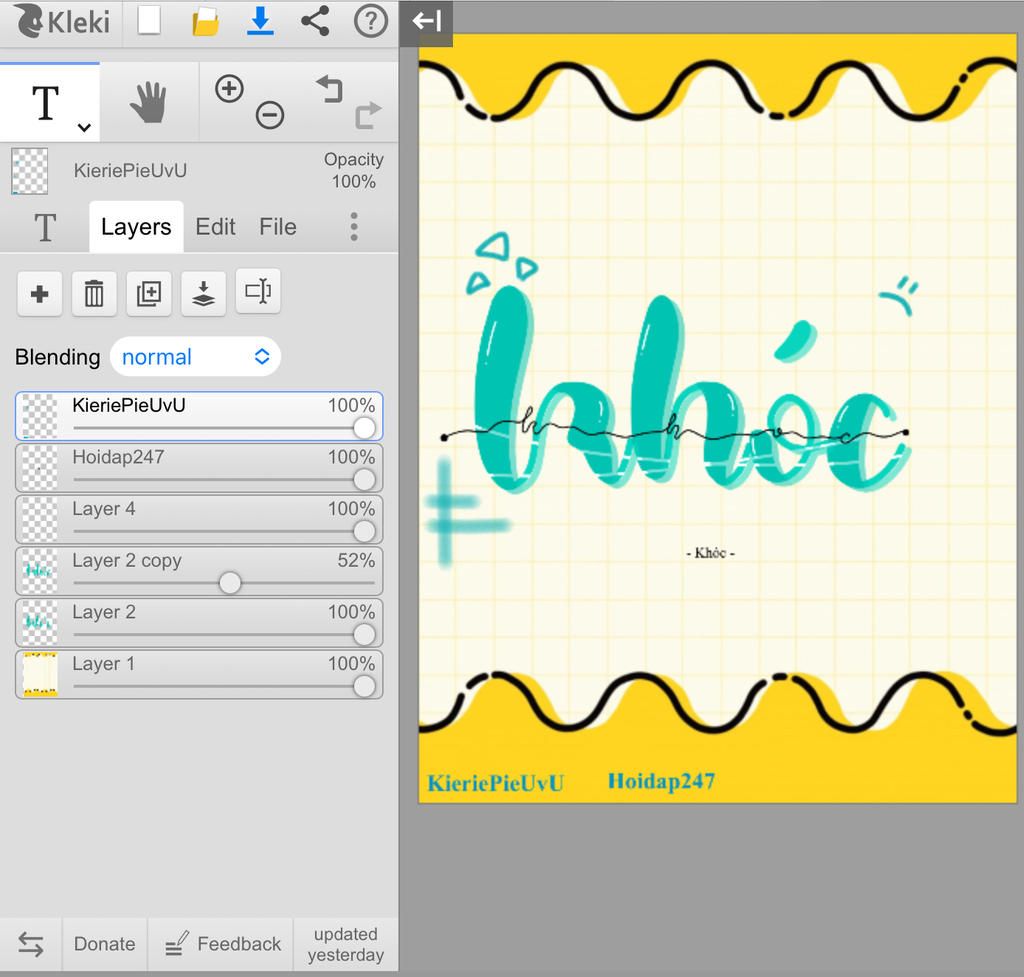Open the text tool settings tab
Screen dimensions: 1024x977
(x=45, y=227)
